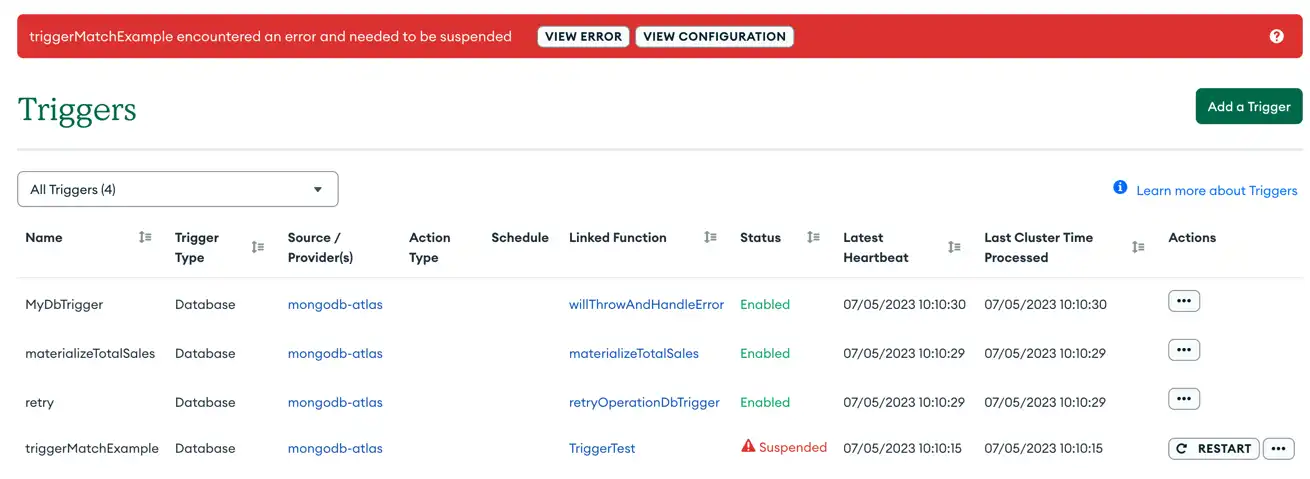
Task: Sort by Status column icon
Action: (x=813, y=237)
